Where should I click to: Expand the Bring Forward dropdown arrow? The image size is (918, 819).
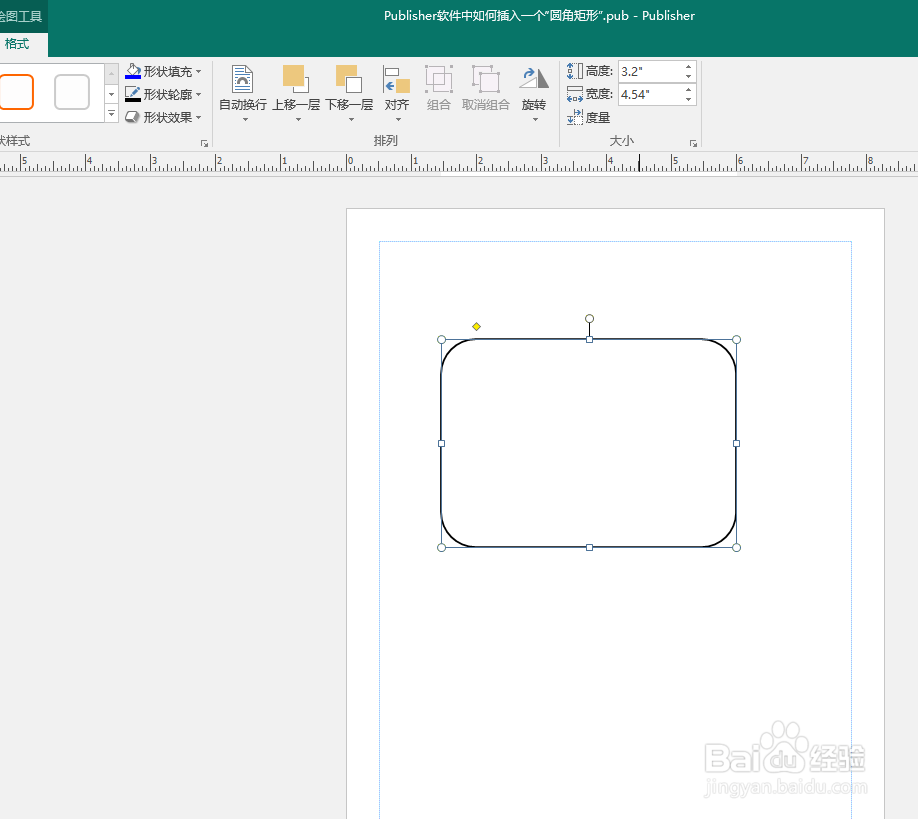click(298, 119)
